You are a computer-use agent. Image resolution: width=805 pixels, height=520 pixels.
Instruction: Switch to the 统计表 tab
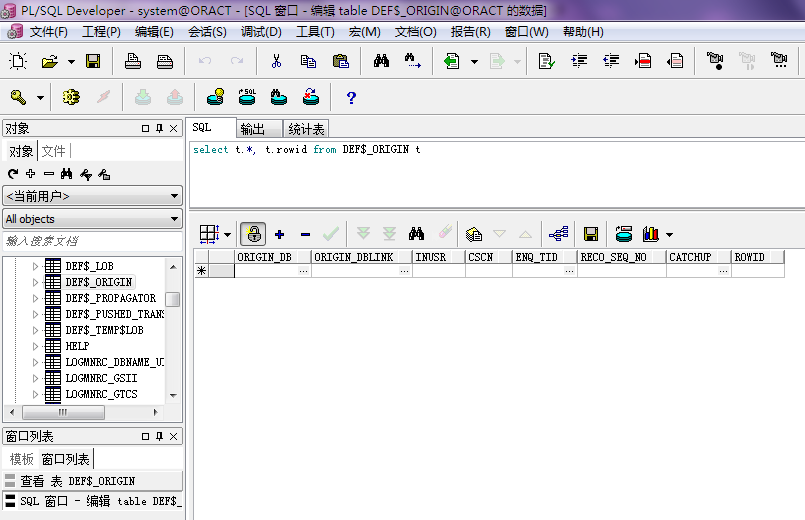(306, 129)
